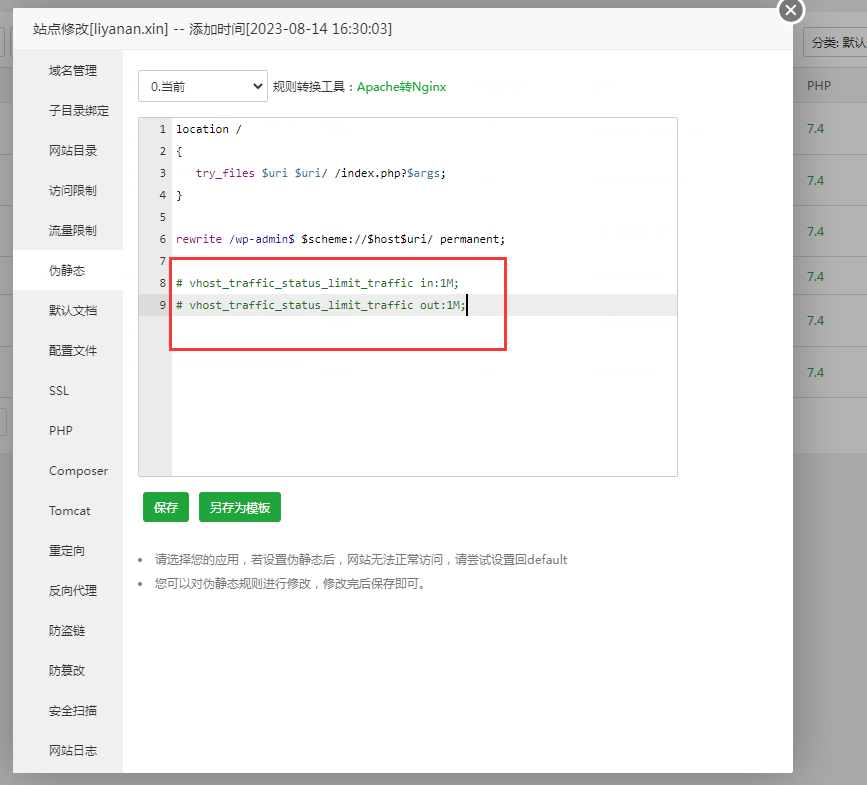Open the 0.当前 rewrite template dropdown
Screen dimensions: 867x785
tap(203, 86)
